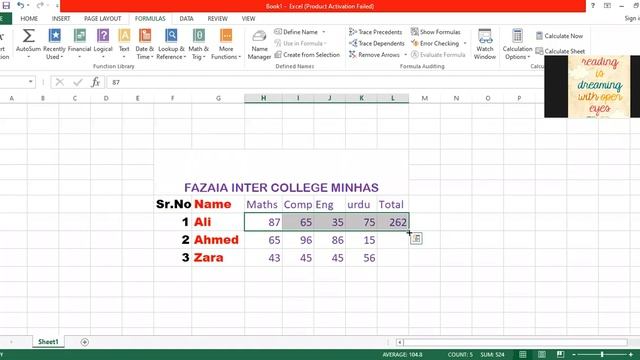
Task: Open Lookup & Reference functions icon
Action: tap(171, 36)
